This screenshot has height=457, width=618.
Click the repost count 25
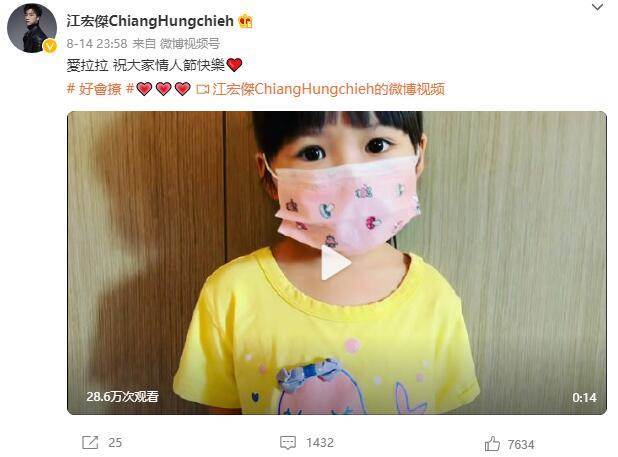click(115, 442)
